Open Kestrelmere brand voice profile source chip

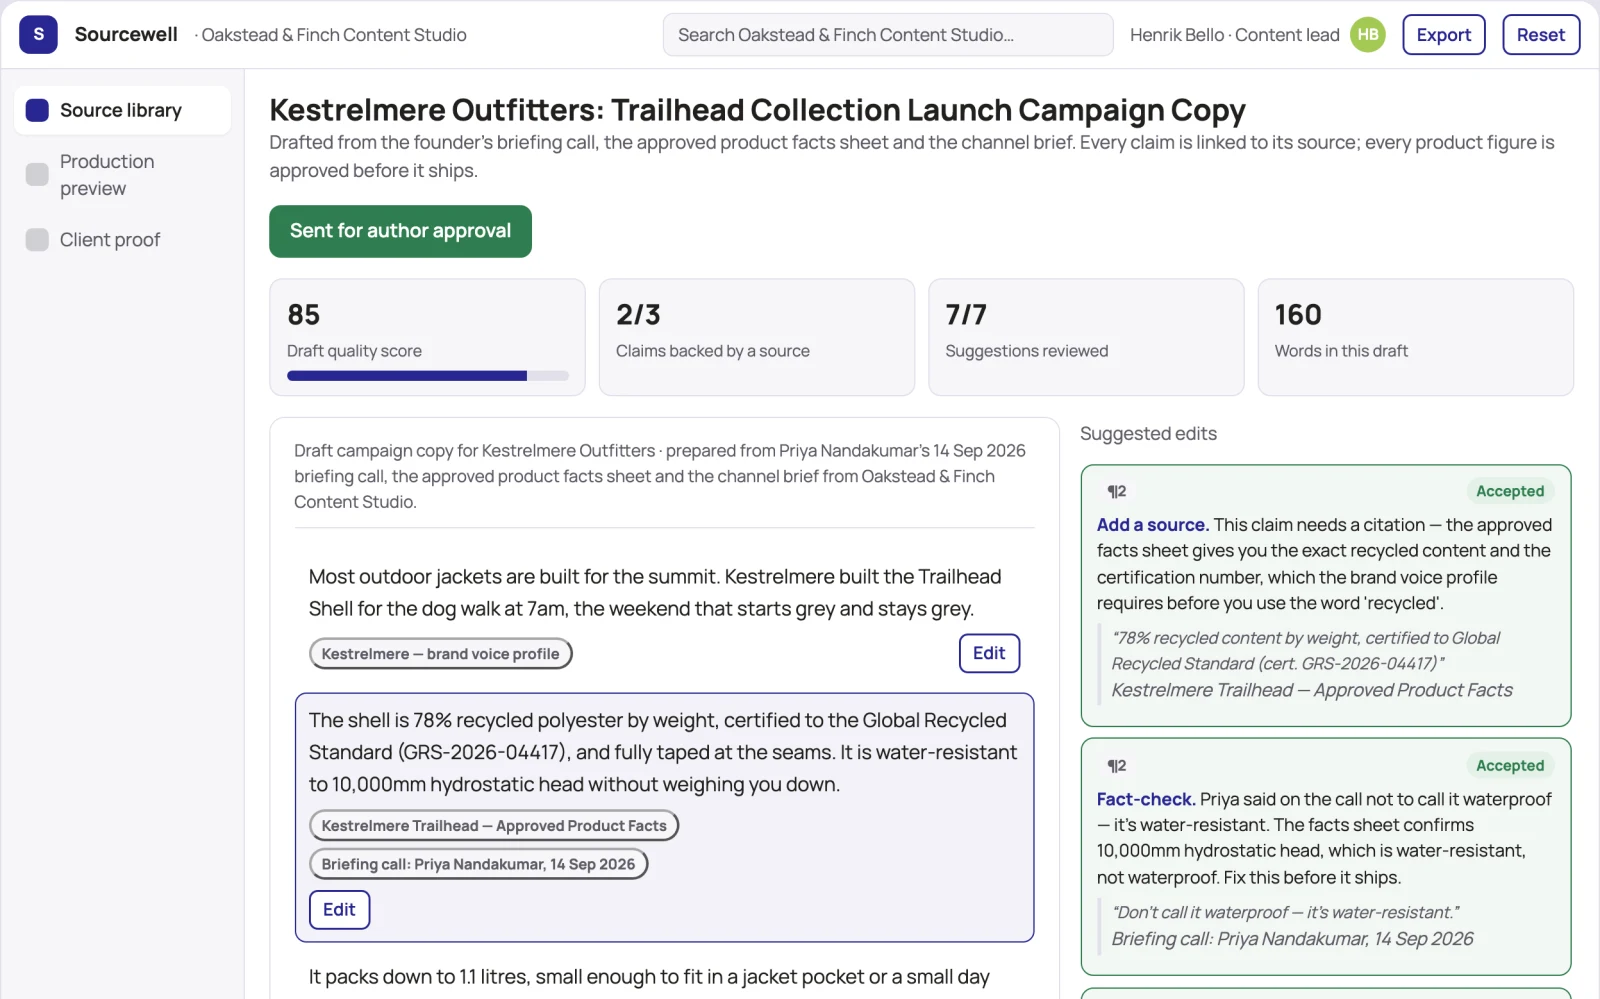(441, 654)
